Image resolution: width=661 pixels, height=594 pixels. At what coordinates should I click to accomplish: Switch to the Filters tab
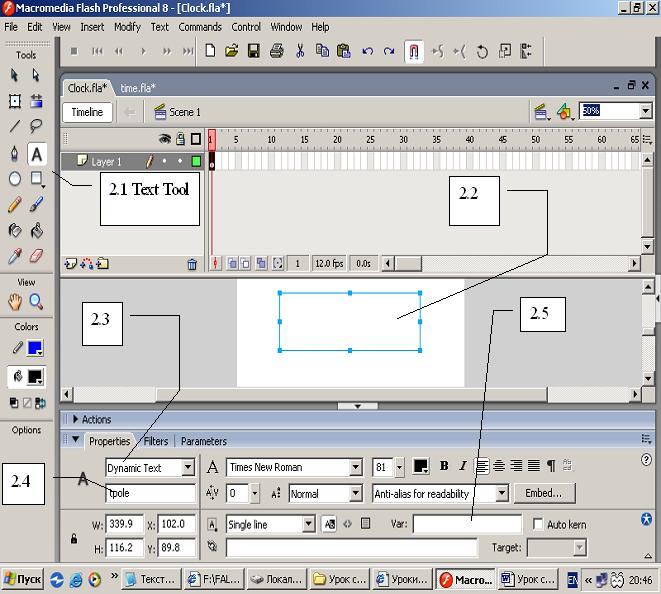click(x=156, y=441)
